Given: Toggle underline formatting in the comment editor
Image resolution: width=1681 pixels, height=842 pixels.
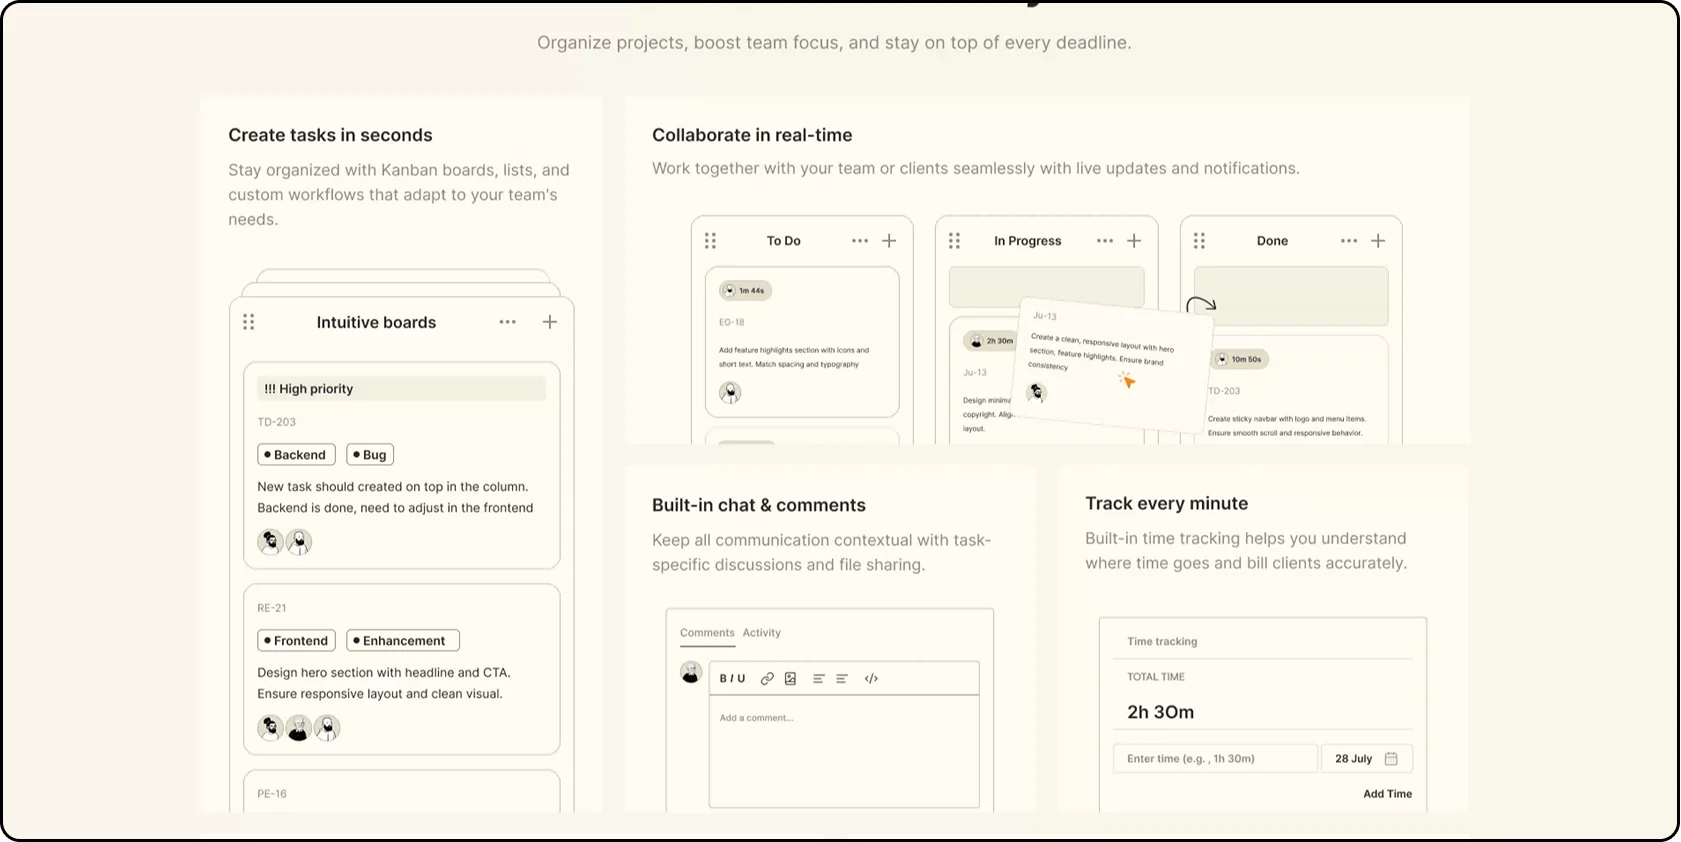Looking at the screenshot, I should (x=741, y=679).
